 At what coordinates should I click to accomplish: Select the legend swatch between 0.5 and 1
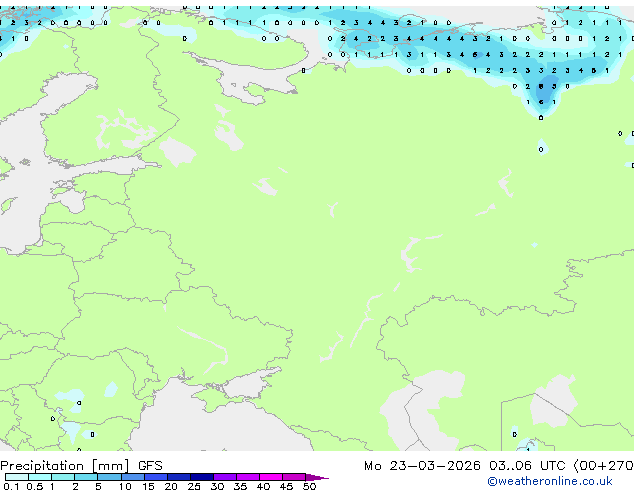tap(40, 477)
